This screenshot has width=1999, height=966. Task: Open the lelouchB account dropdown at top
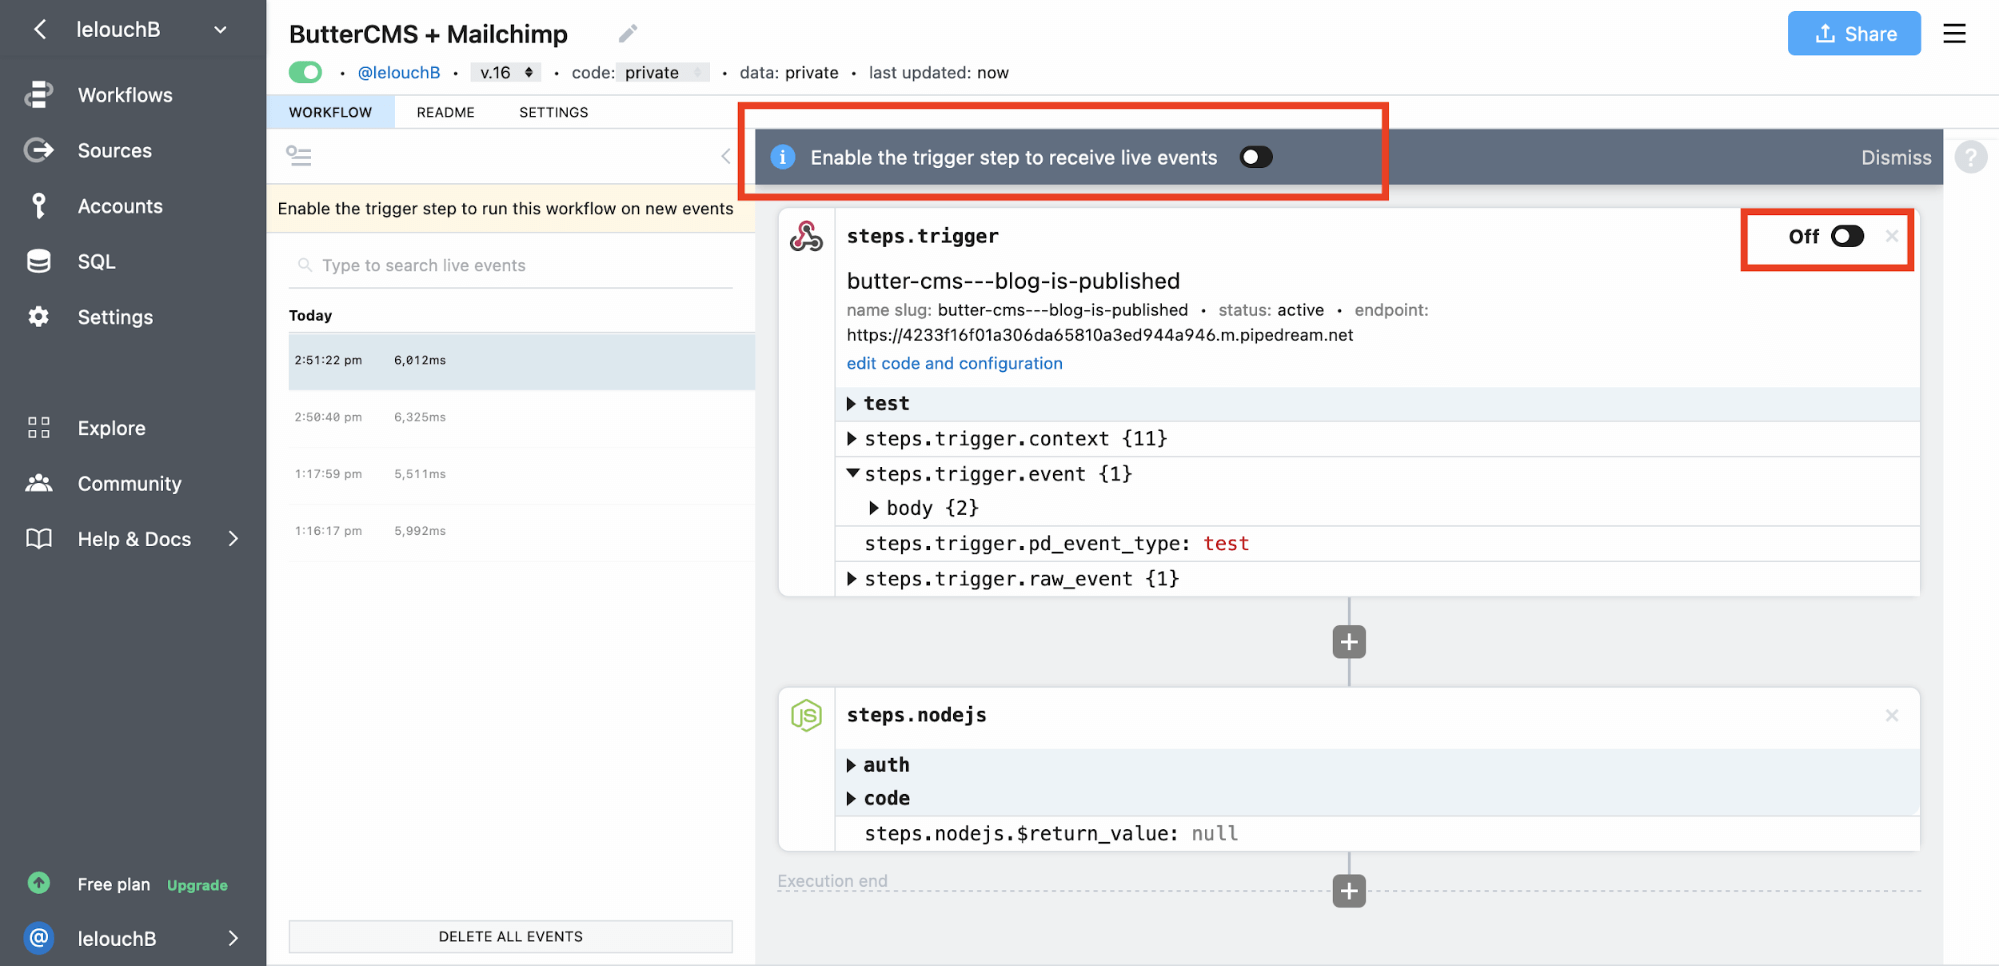point(220,30)
